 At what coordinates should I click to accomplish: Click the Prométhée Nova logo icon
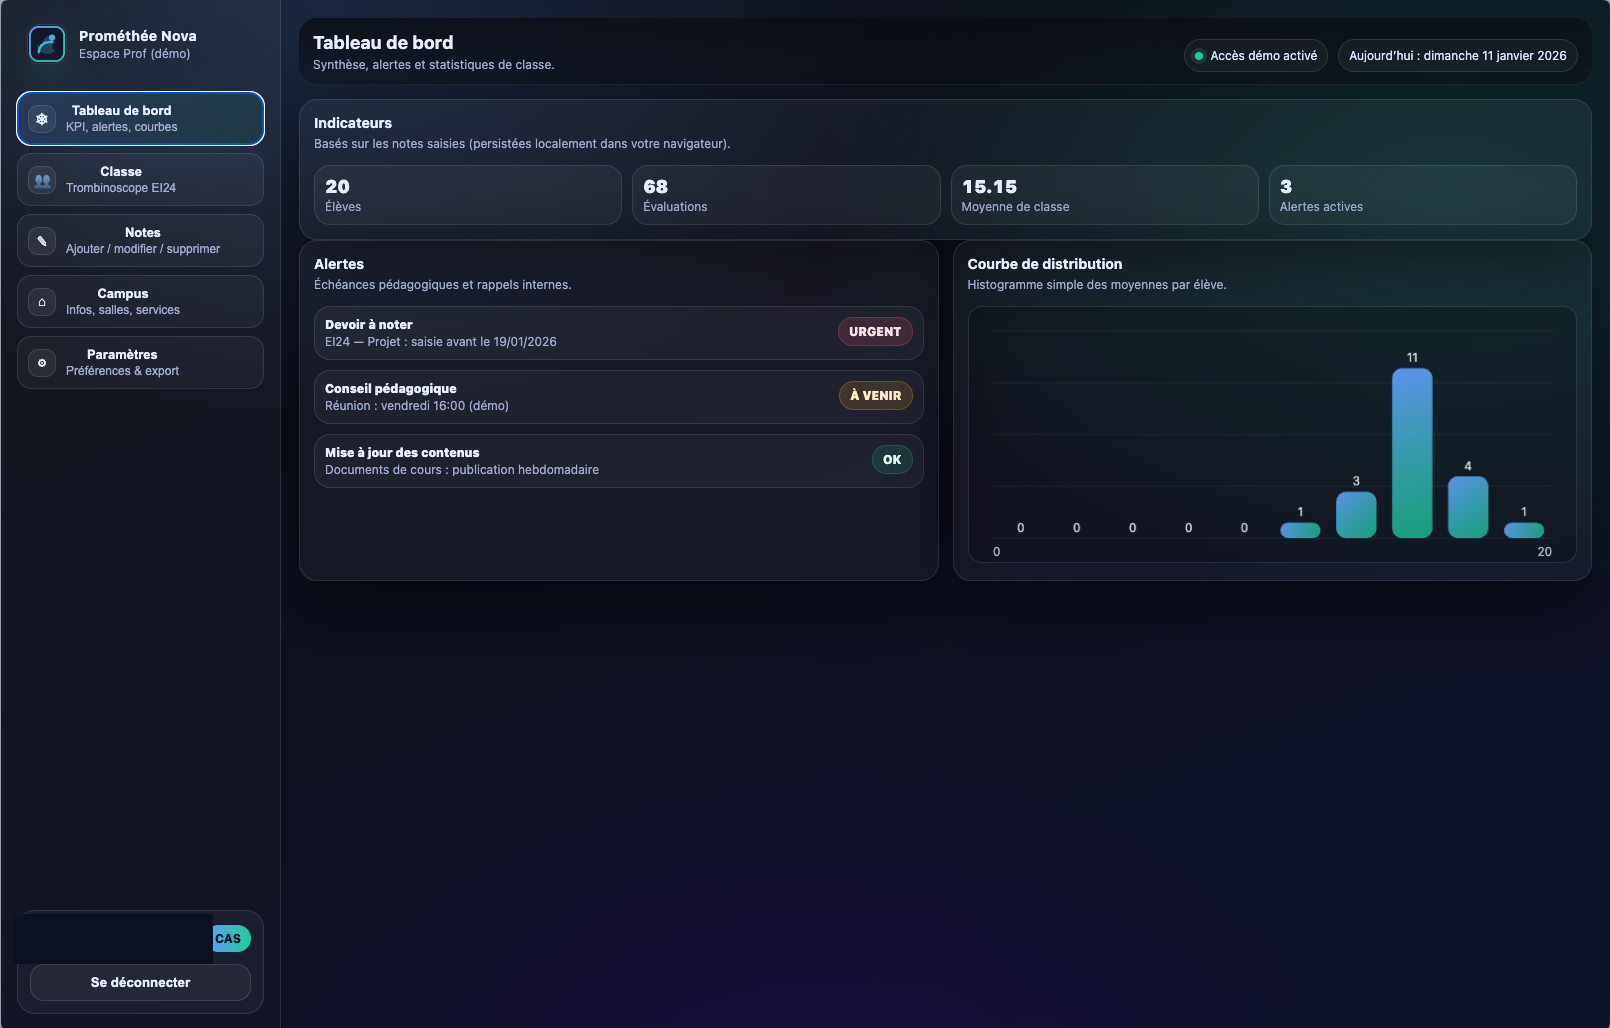click(x=47, y=44)
